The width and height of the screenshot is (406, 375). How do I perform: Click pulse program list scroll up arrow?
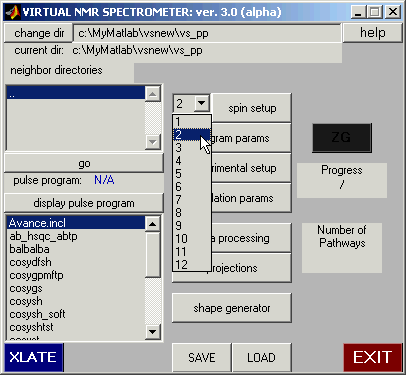tap(153, 224)
